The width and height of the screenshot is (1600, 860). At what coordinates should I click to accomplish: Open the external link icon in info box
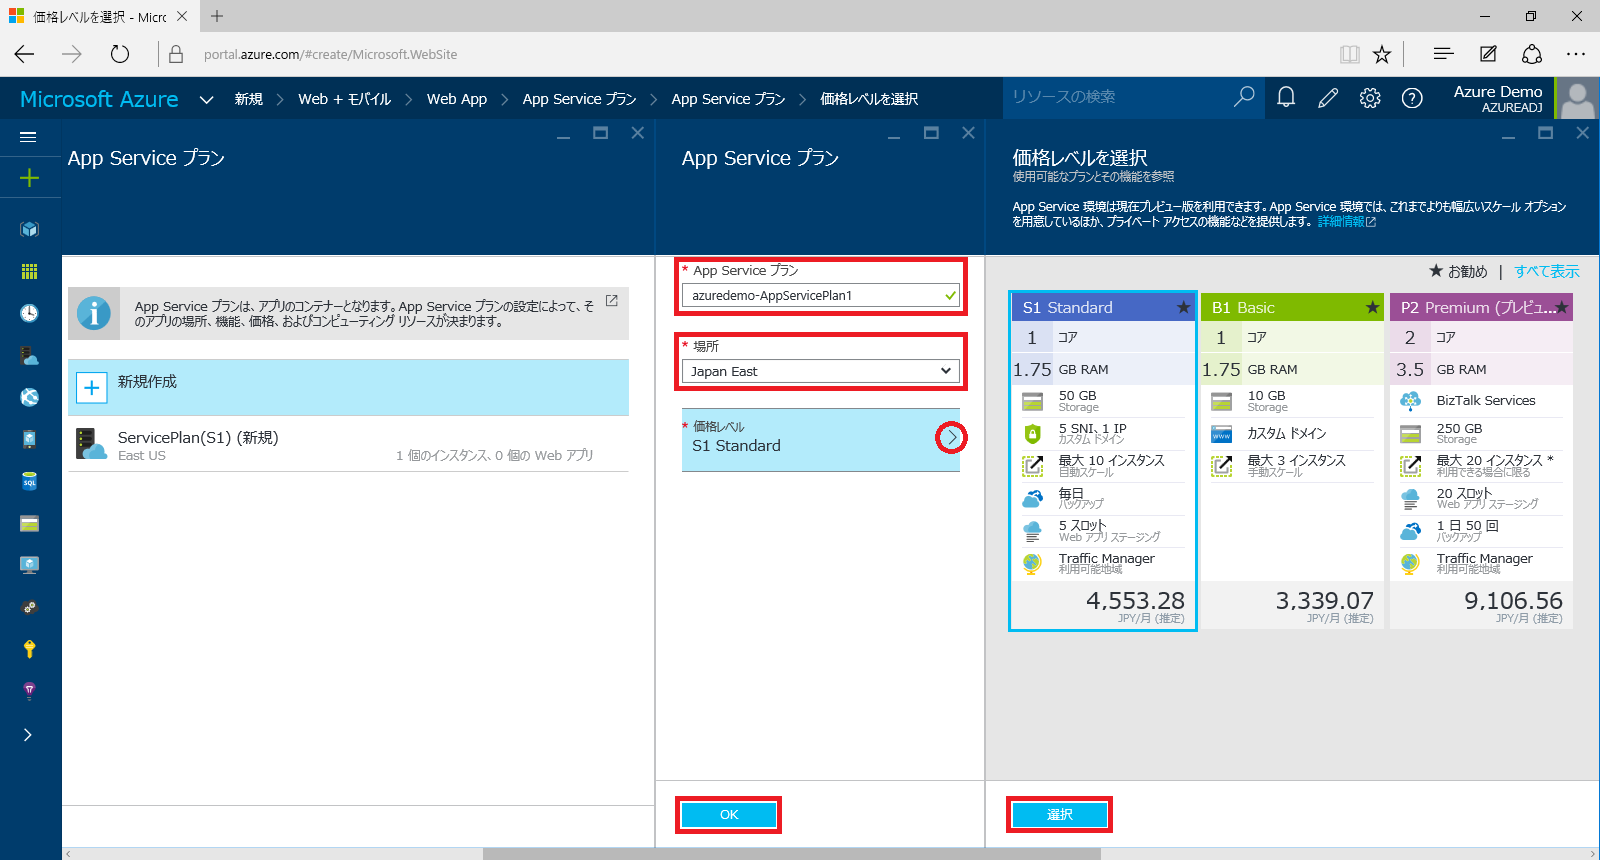tap(611, 300)
